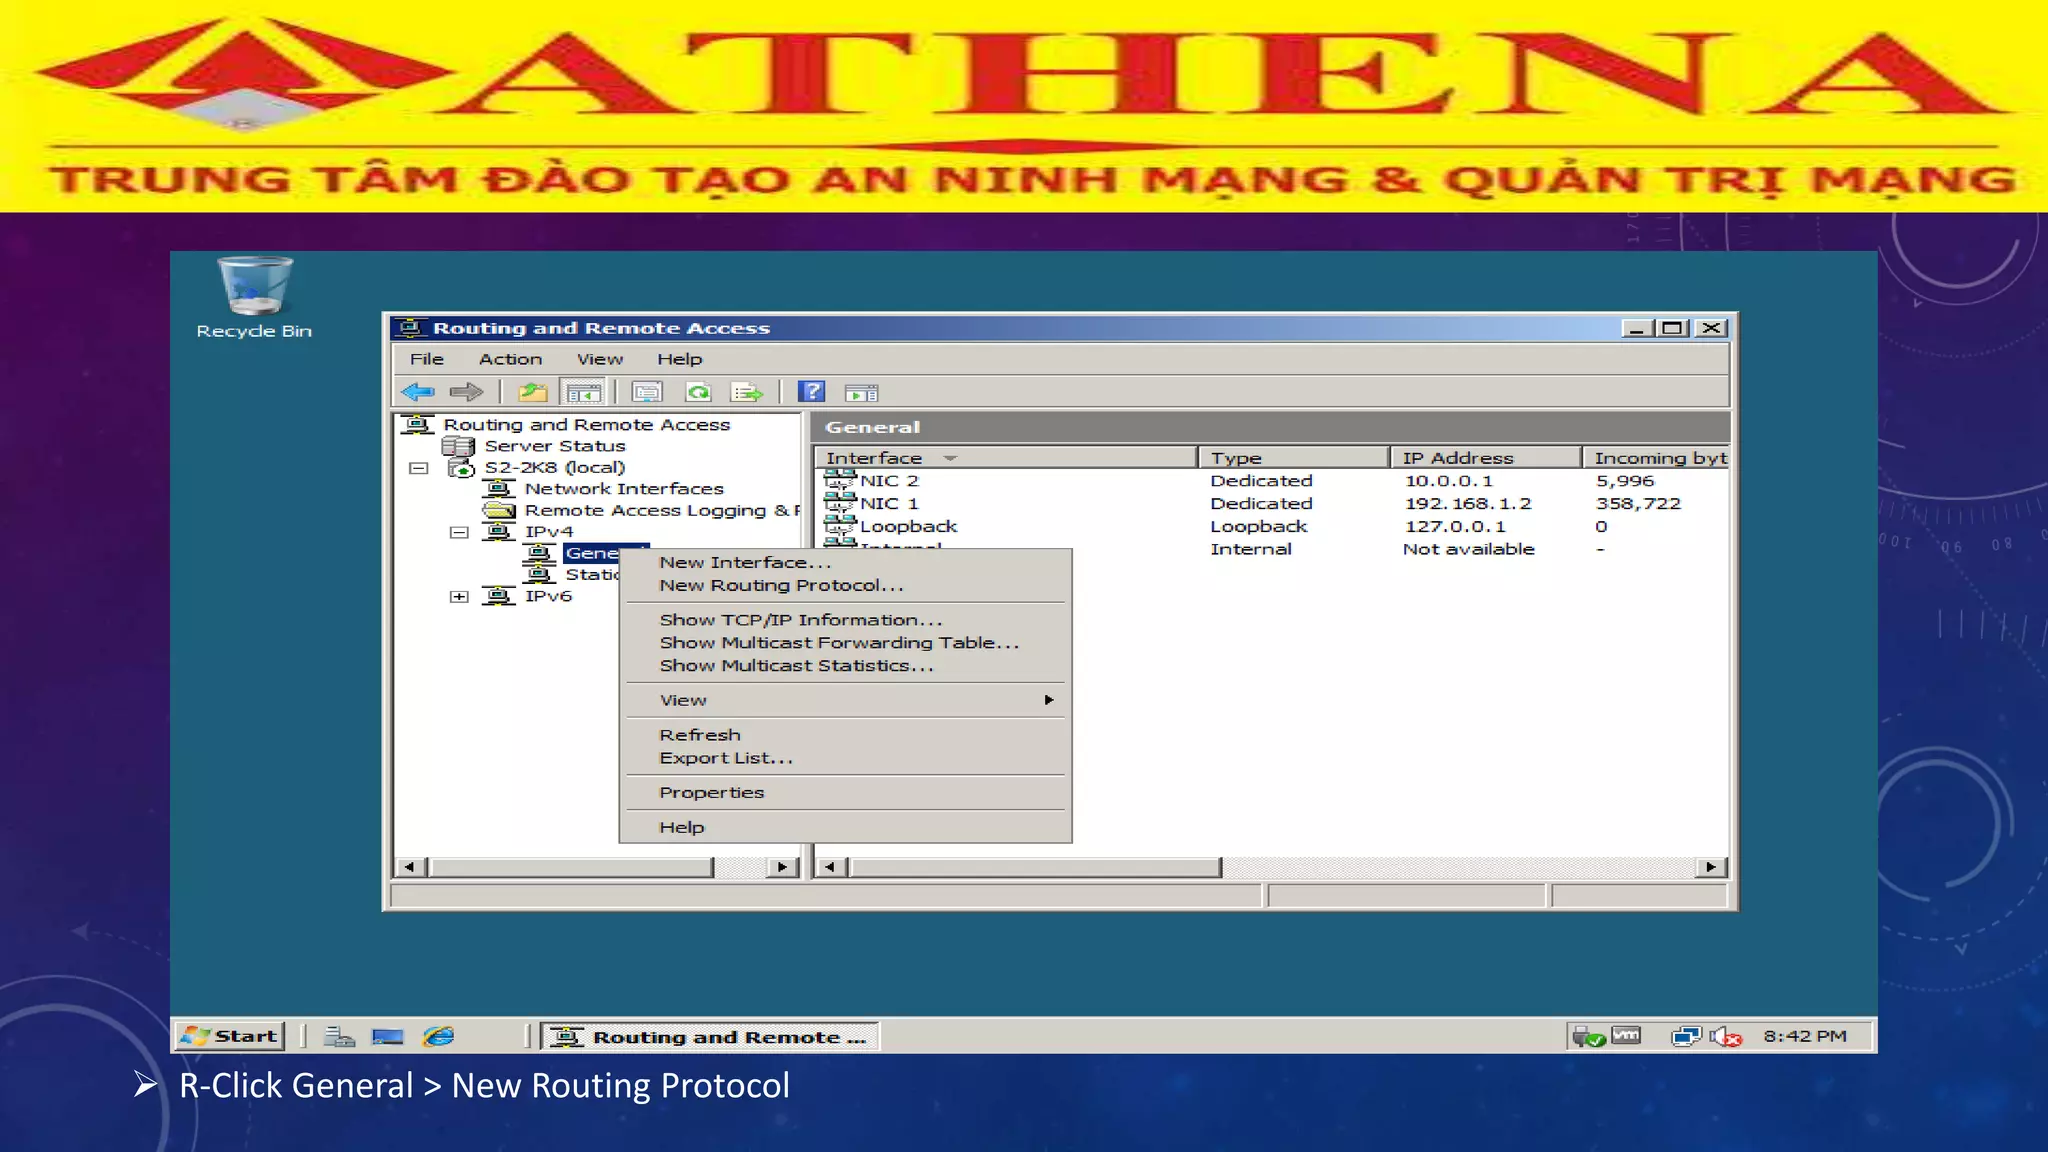Click the right pane scroll-right arrow
The width and height of the screenshot is (2048, 1152).
1711,867
